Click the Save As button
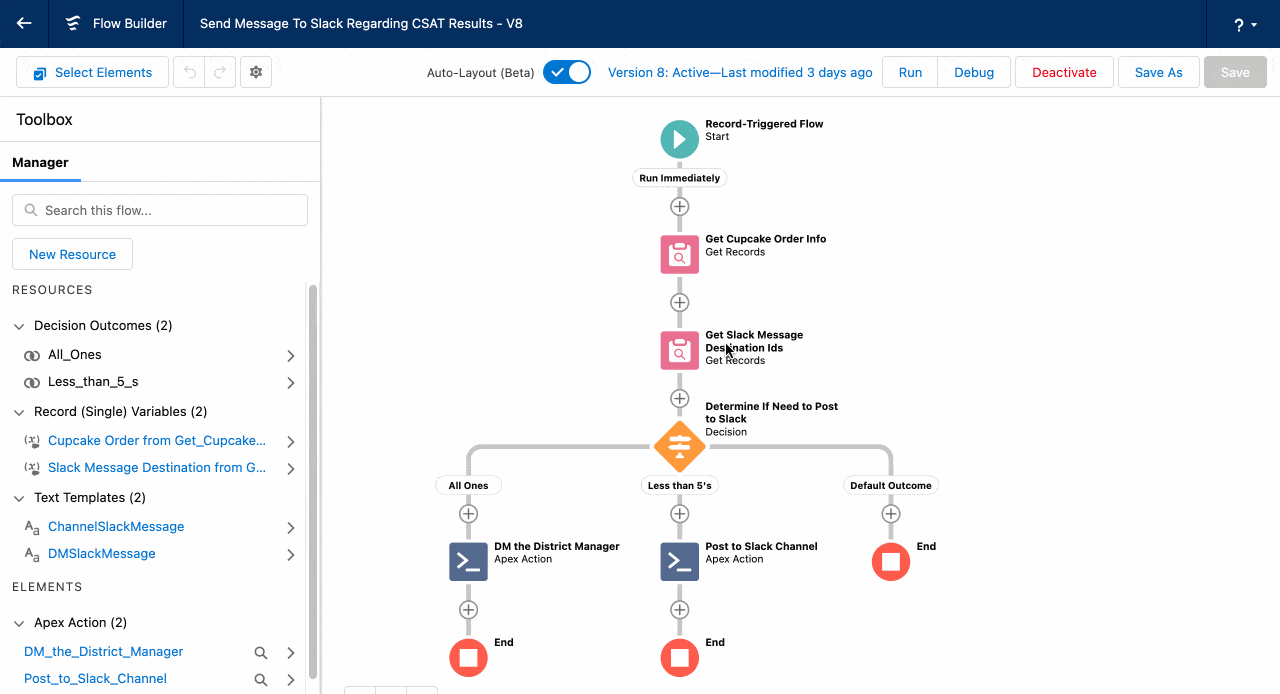 (1159, 72)
